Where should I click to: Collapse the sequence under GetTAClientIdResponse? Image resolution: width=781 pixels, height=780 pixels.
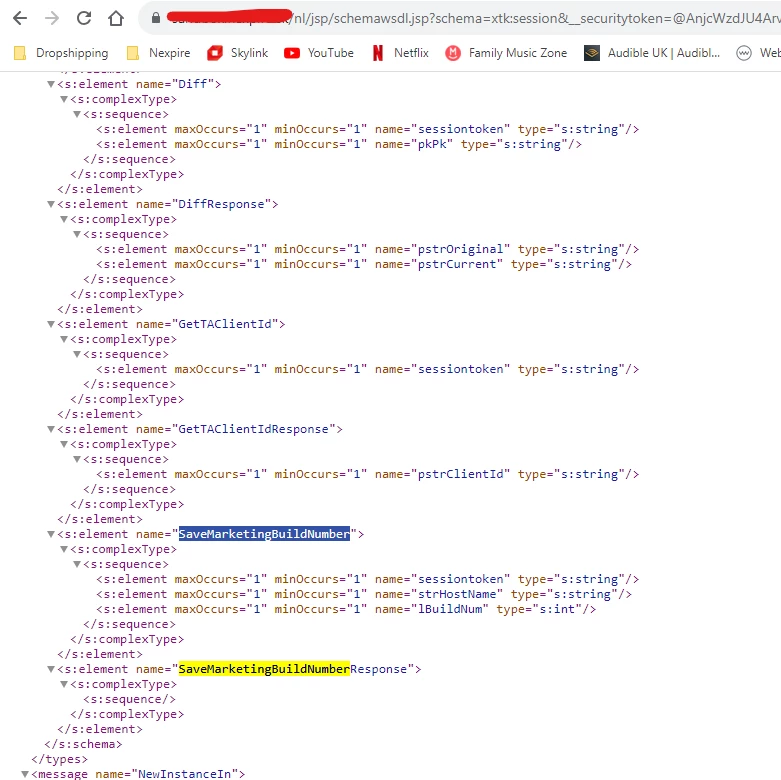(77, 459)
